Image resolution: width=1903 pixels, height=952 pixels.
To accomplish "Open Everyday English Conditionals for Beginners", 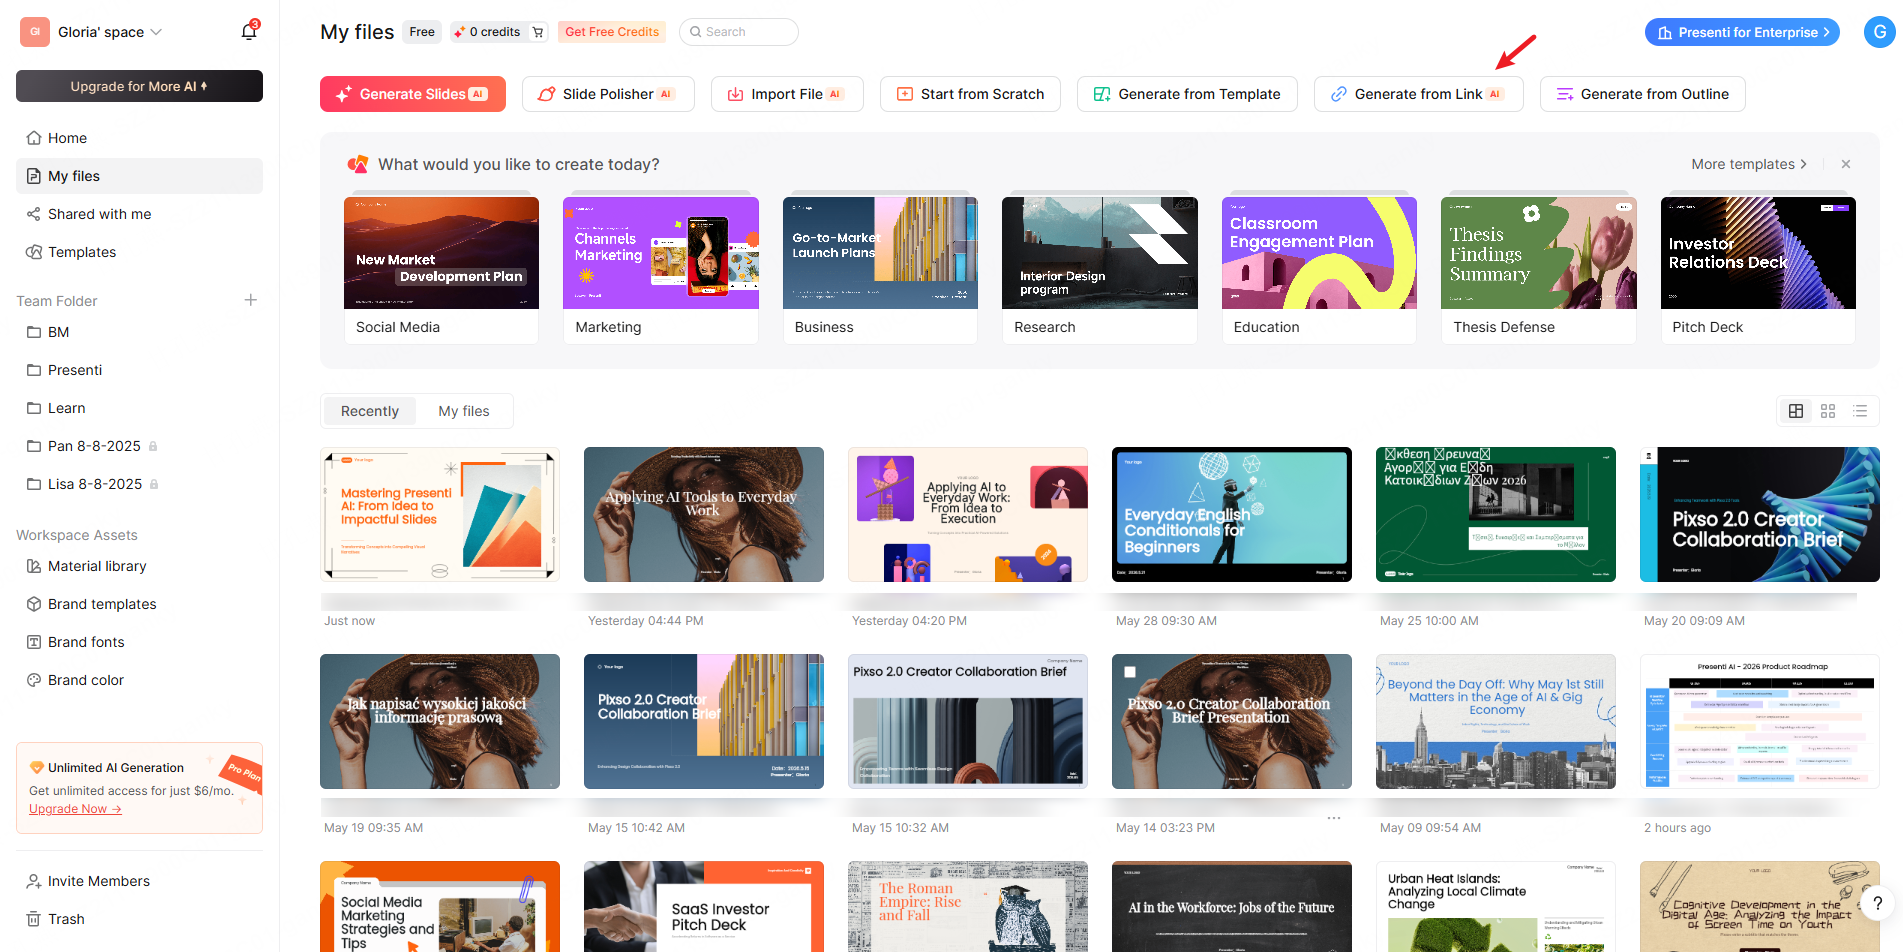I will [x=1232, y=514].
